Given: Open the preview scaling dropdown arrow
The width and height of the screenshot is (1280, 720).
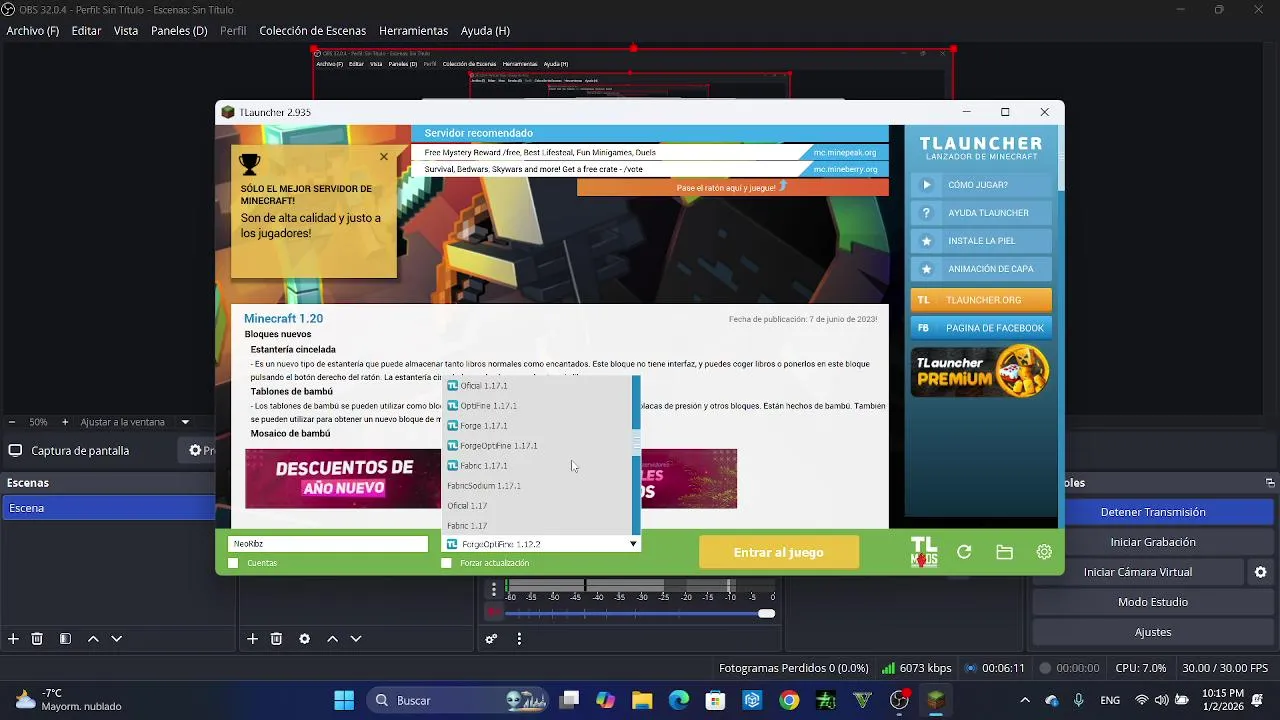Looking at the screenshot, I should 185,422.
